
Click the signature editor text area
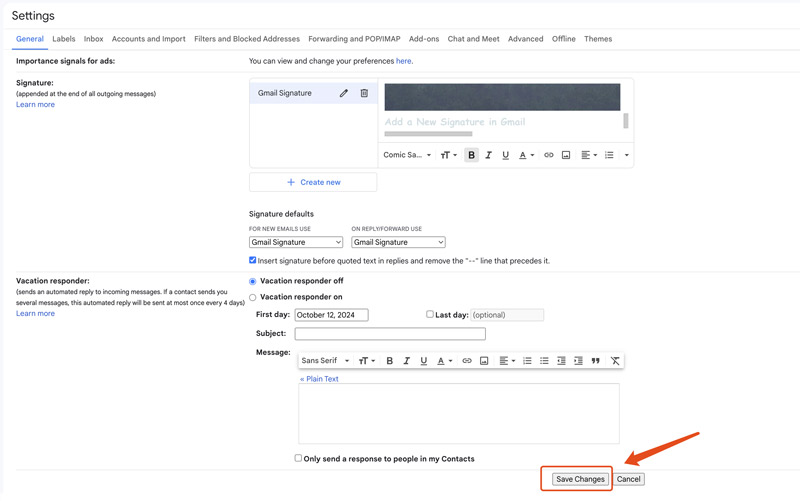click(503, 110)
